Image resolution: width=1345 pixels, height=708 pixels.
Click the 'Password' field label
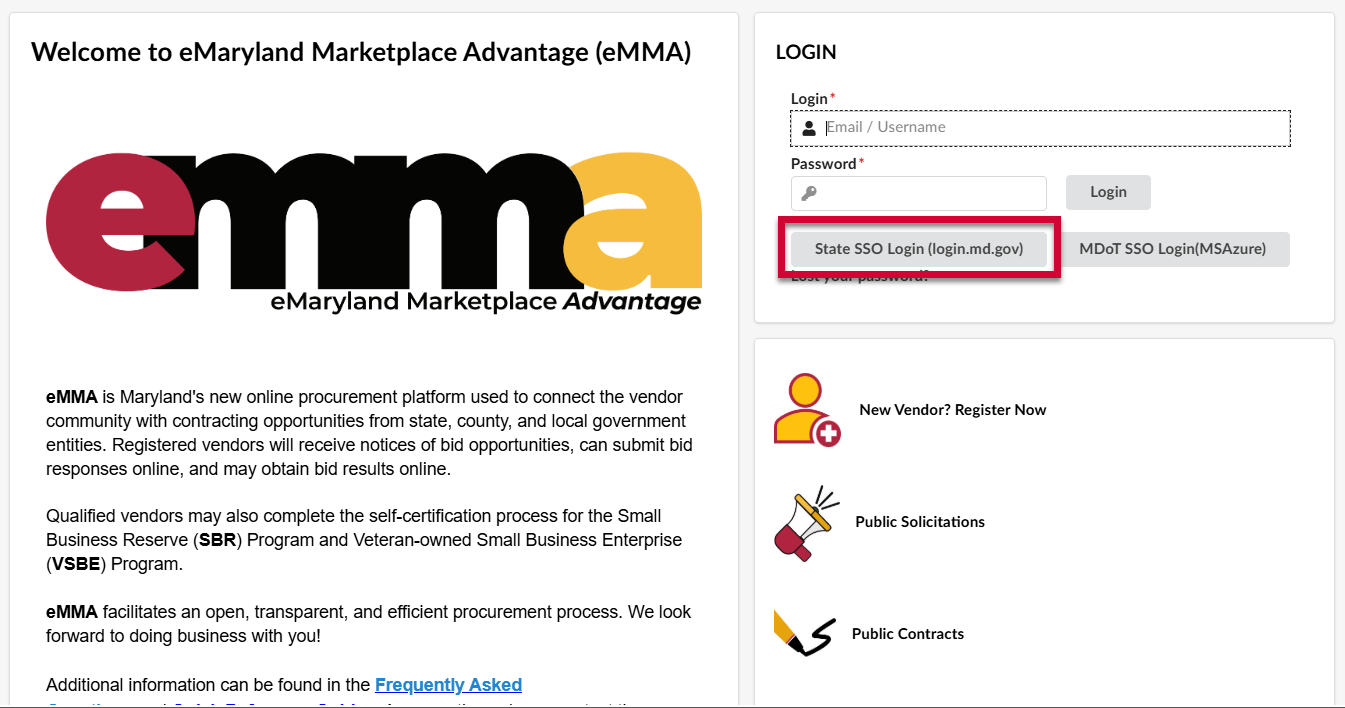823,163
